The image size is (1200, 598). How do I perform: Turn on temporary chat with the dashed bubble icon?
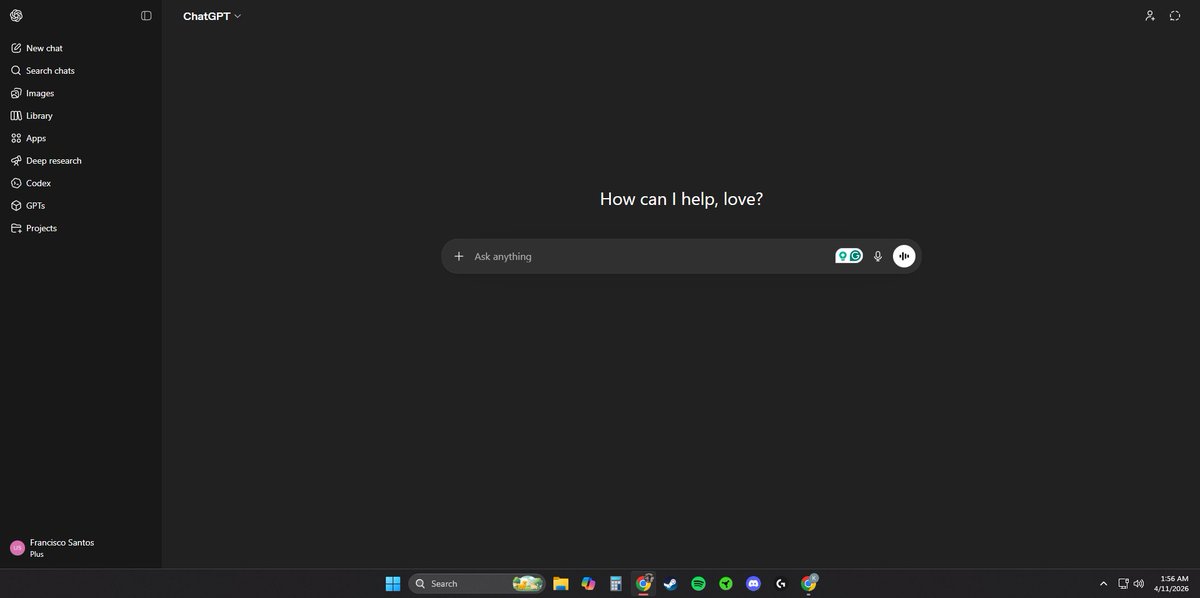tap(1175, 16)
